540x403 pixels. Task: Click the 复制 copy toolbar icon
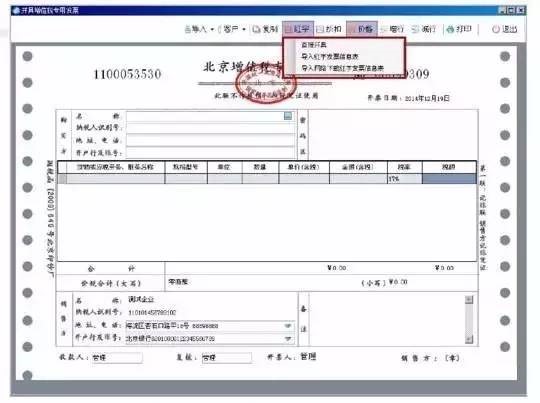tap(256, 29)
